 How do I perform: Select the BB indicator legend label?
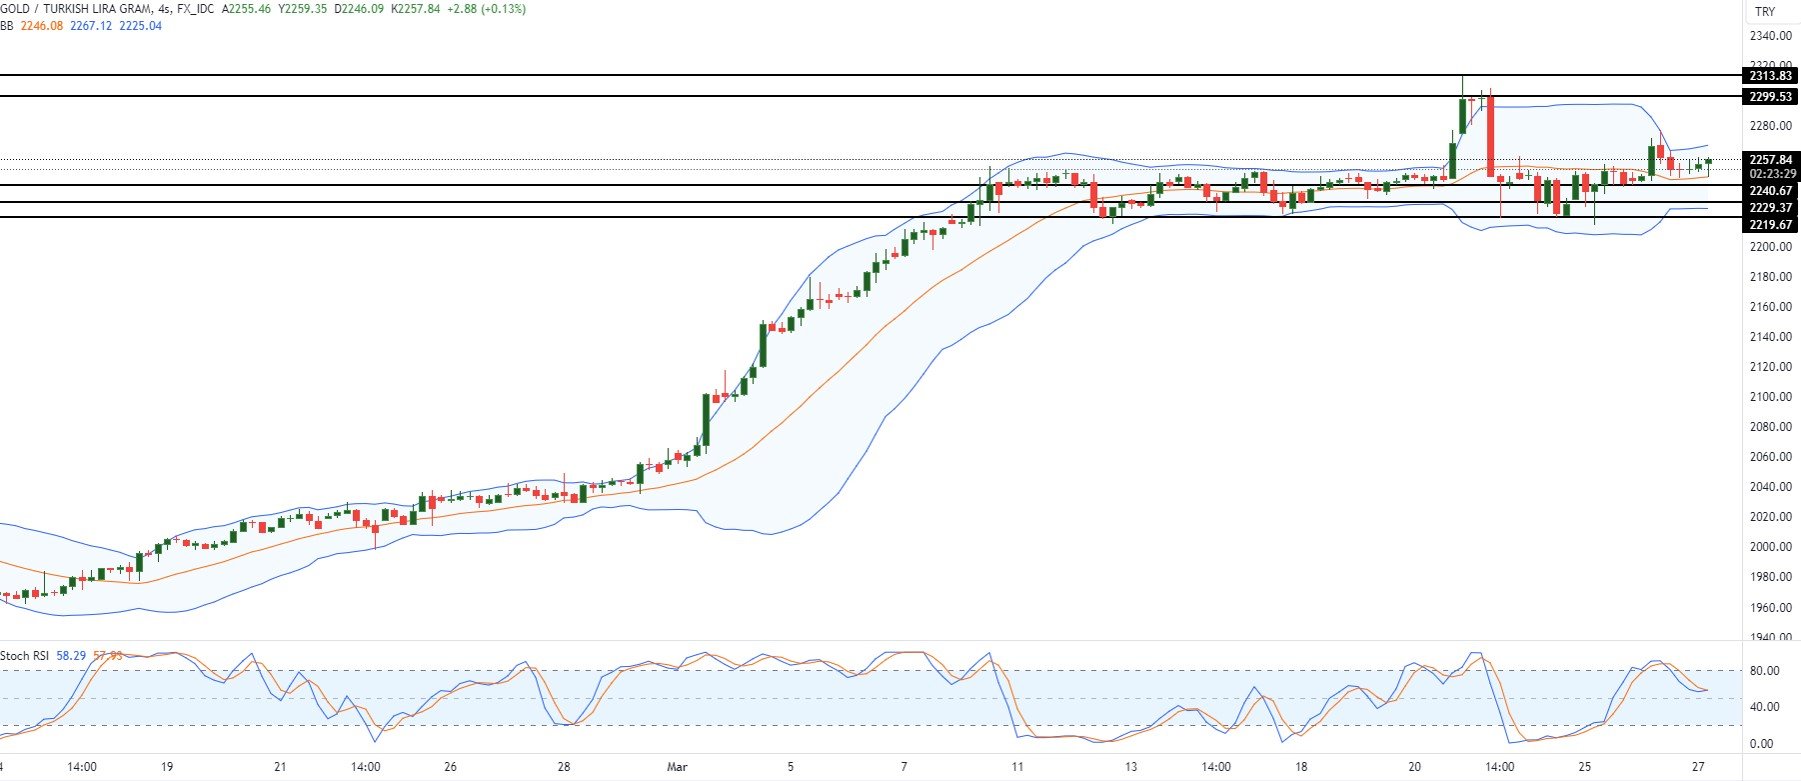coord(7,26)
